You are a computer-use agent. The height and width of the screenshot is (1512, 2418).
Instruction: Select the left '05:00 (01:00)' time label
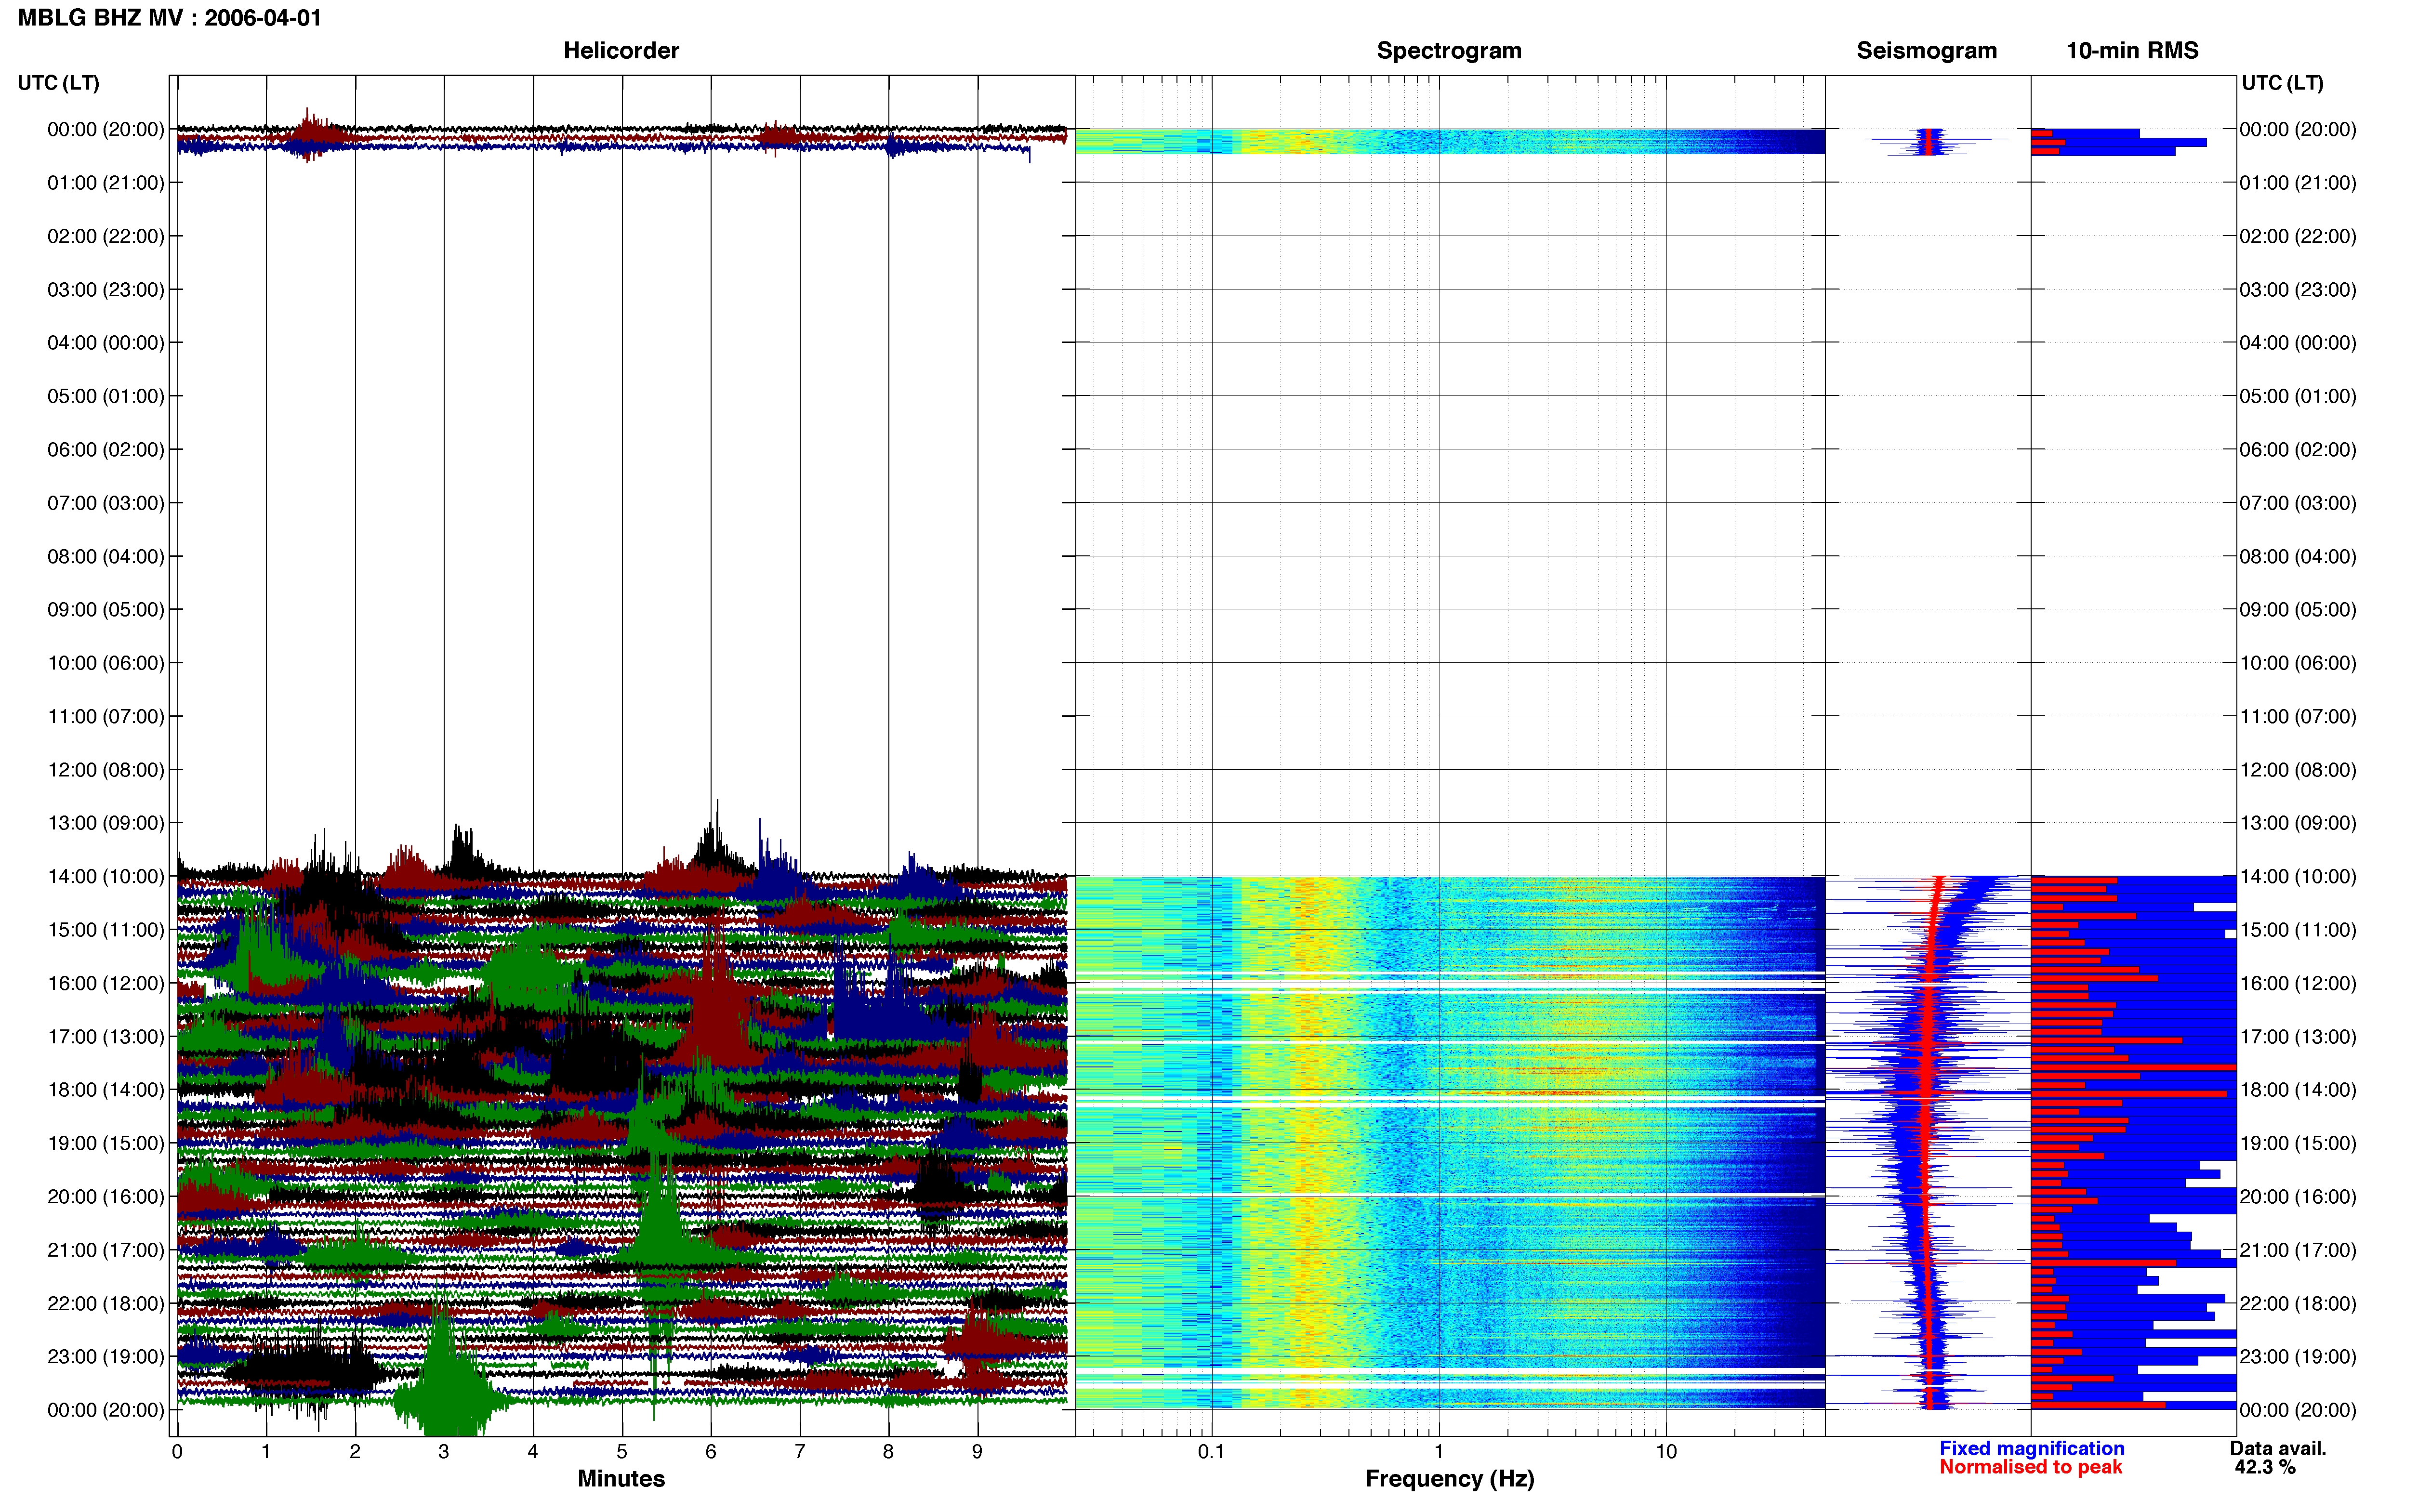click(106, 396)
